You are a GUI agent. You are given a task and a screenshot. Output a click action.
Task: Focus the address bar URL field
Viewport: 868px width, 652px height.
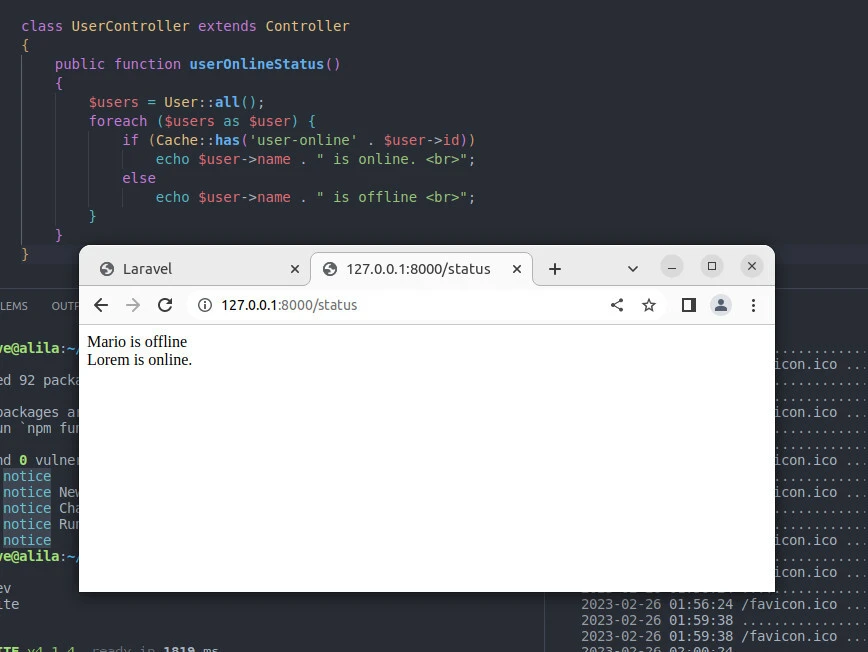pos(400,305)
